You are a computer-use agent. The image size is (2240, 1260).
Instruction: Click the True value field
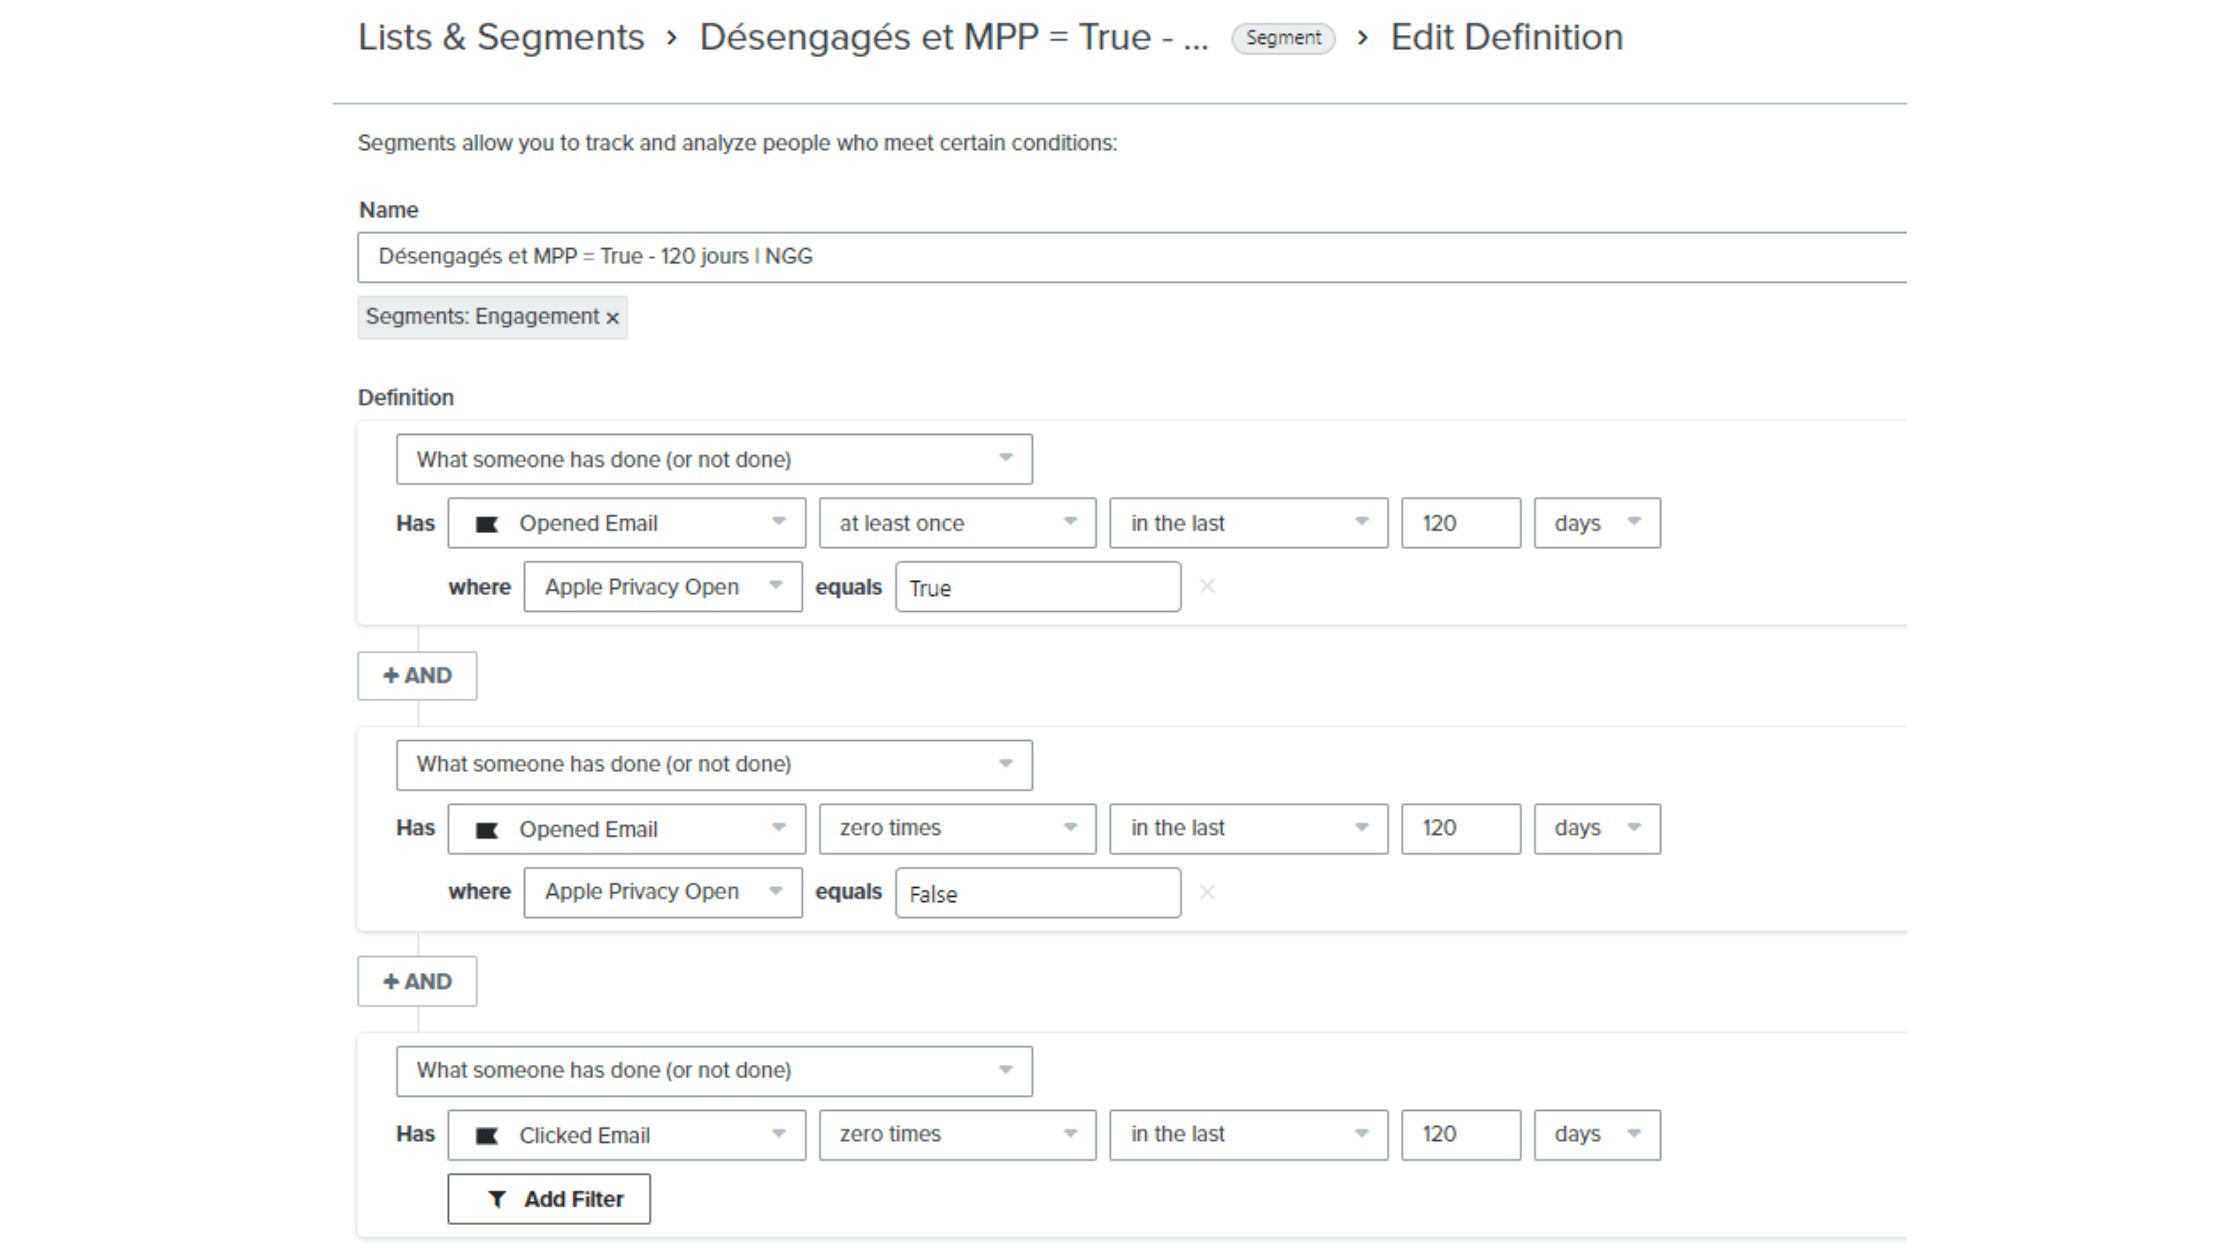coord(1038,587)
